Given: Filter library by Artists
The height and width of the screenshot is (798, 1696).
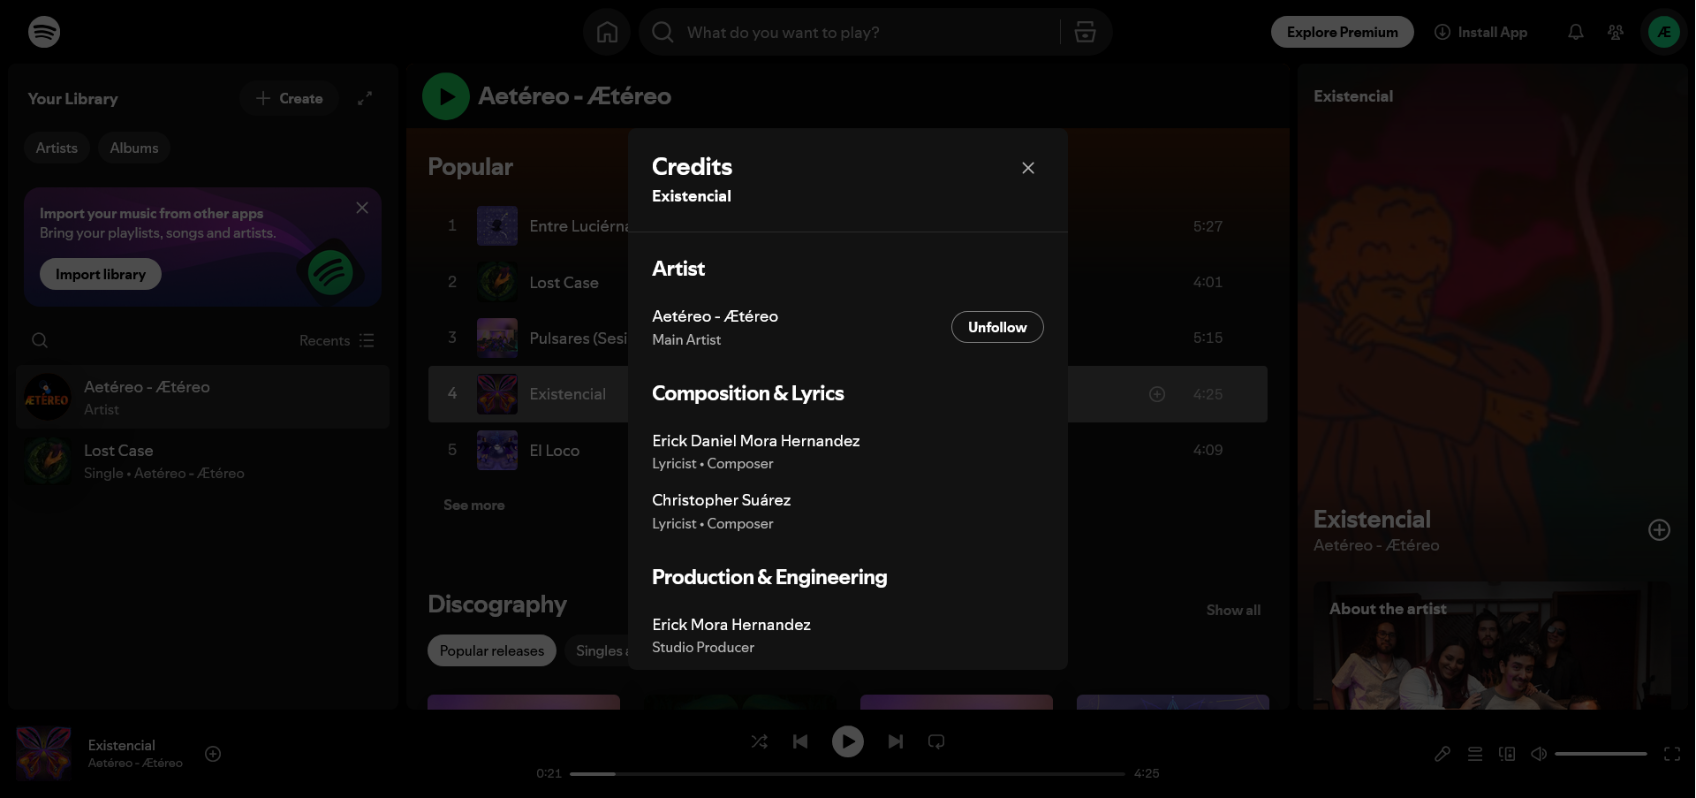Looking at the screenshot, I should 57,148.
